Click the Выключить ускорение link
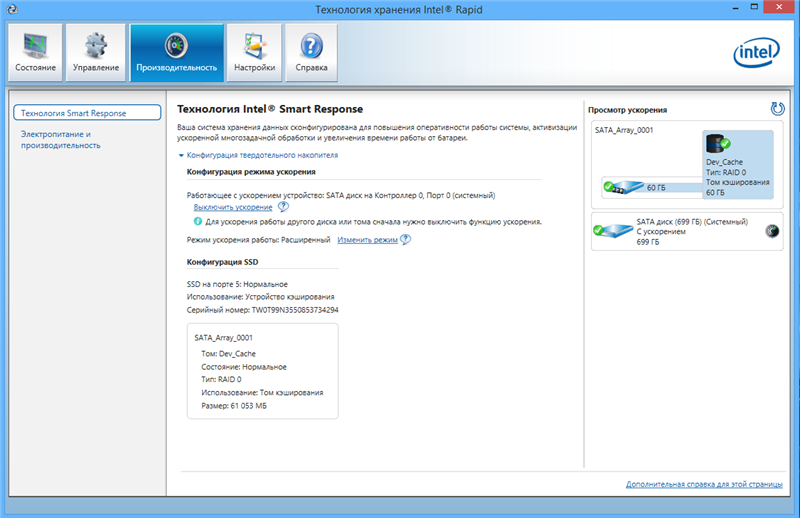 233,207
